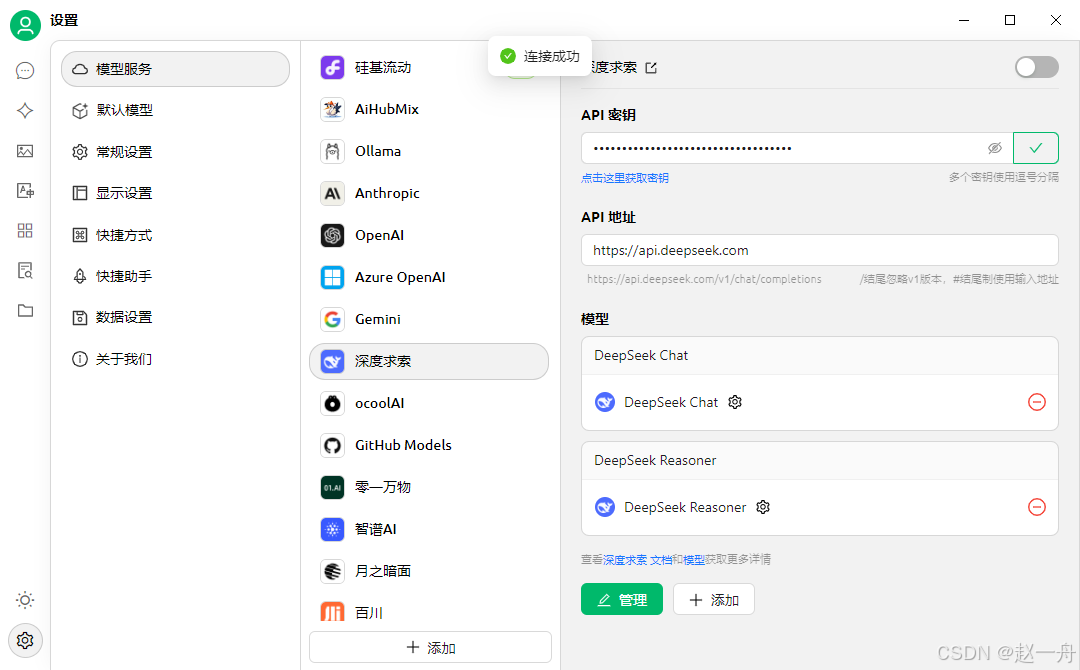Select the 硅基流动 provider
The width and height of the screenshot is (1080, 670).
[x=428, y=67]
